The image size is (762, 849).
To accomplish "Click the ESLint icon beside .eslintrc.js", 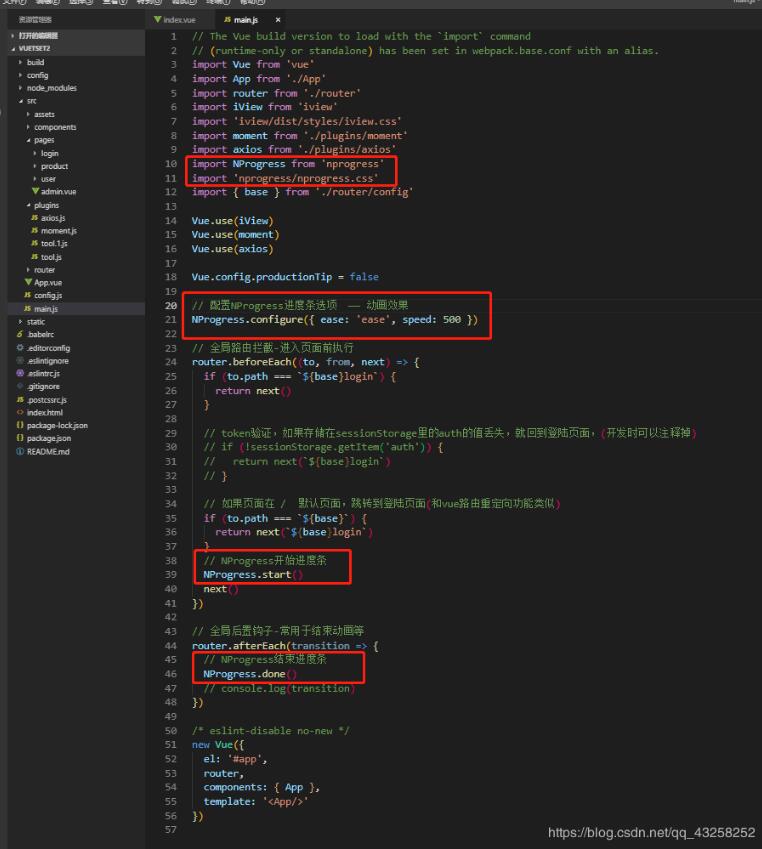I will (20, 373).
